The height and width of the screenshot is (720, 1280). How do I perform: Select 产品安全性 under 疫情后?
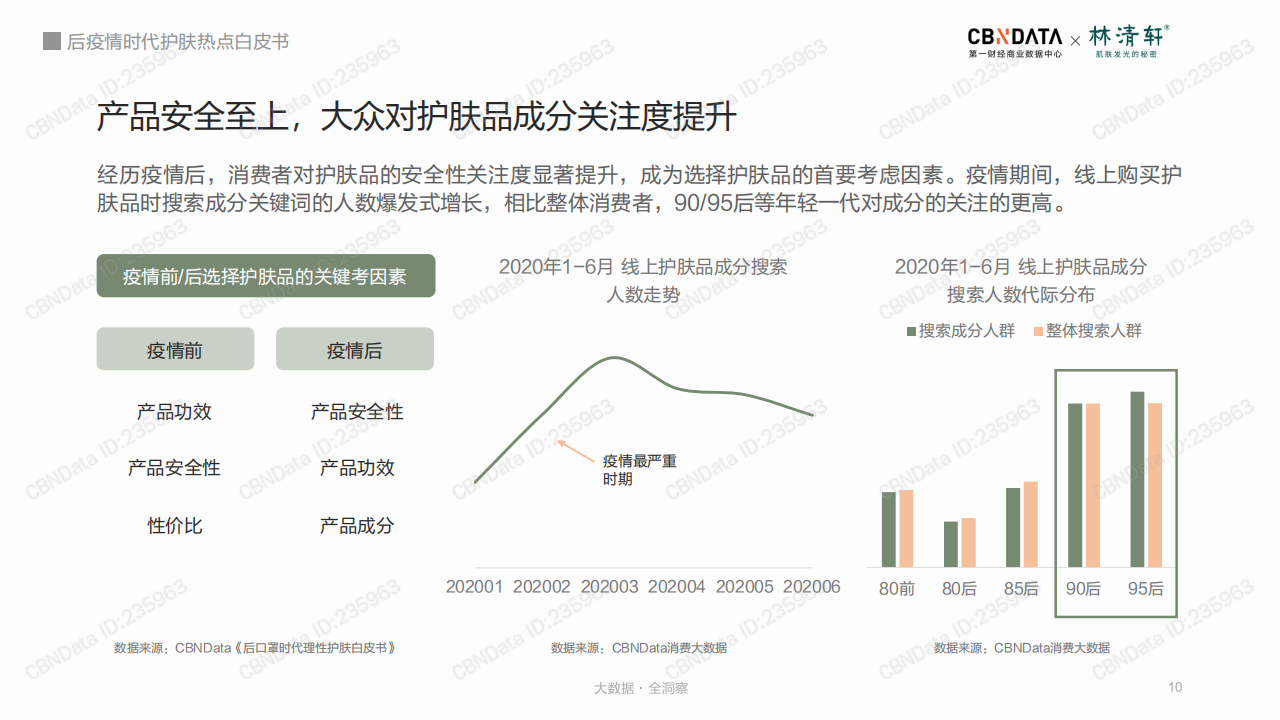357,412
